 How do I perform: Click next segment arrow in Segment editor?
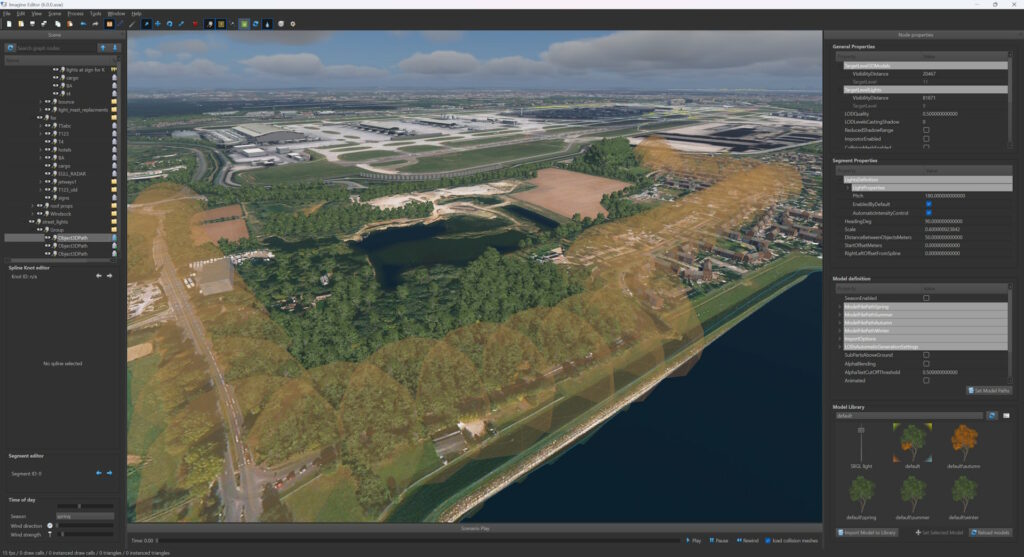point(109,473)
